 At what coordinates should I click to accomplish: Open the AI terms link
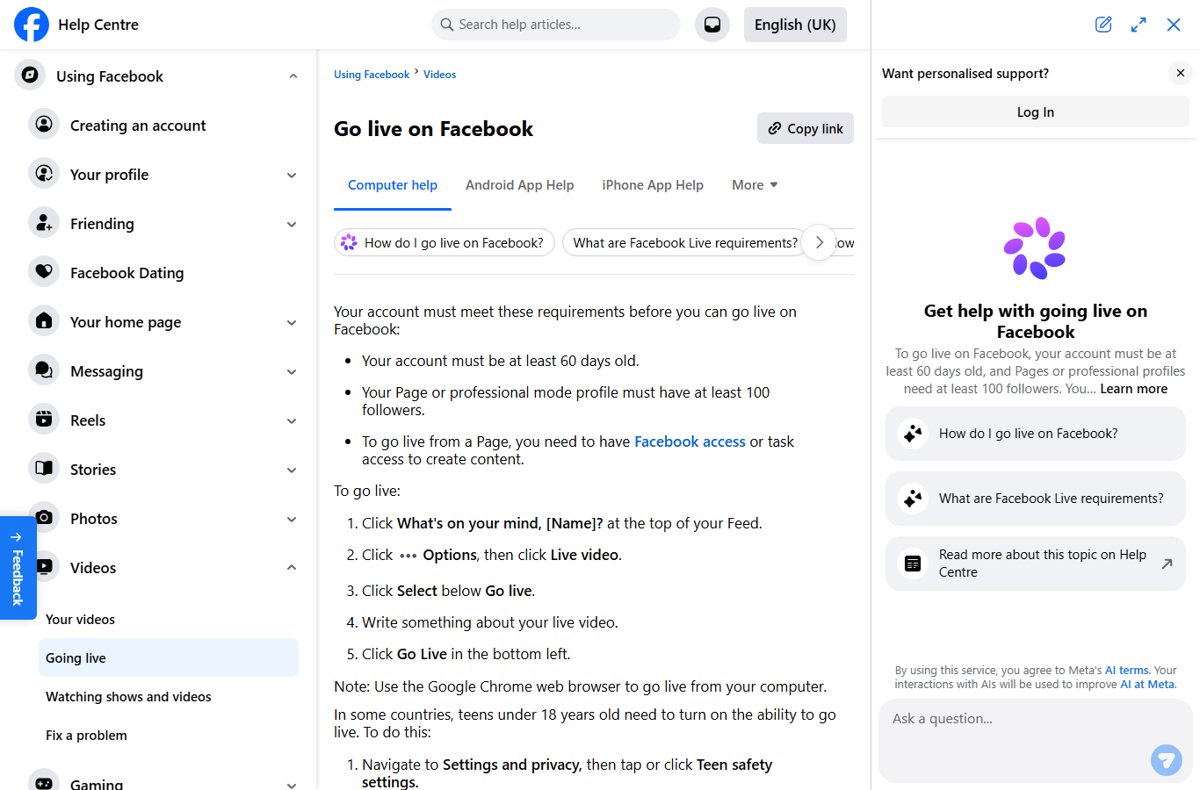1127,670
